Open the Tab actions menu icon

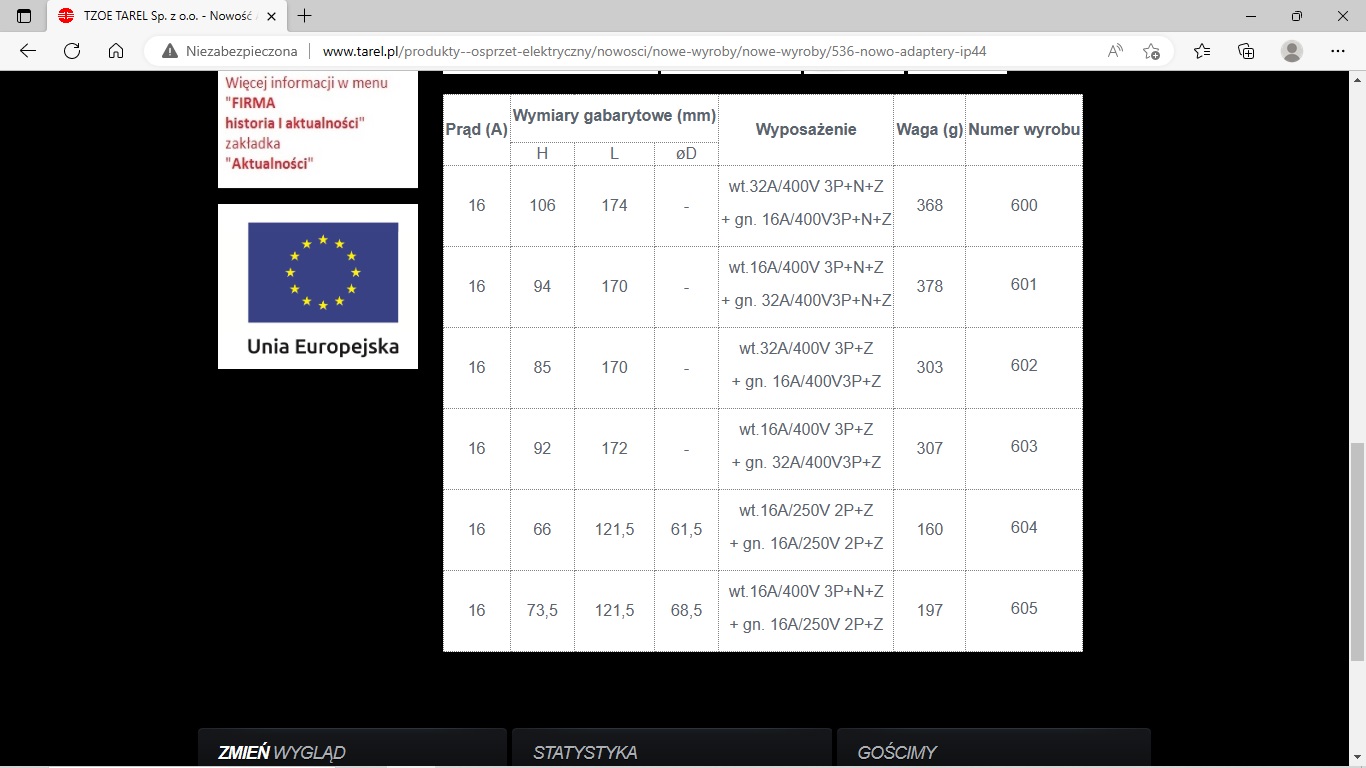(x=24, y=16)
